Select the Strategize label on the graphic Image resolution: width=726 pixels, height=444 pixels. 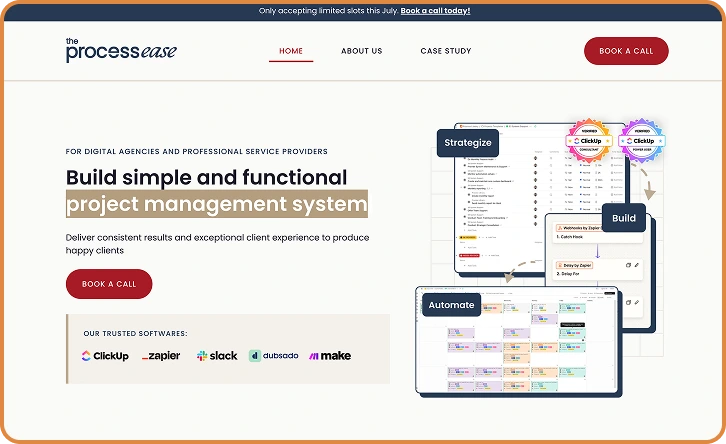pos(467,143)
